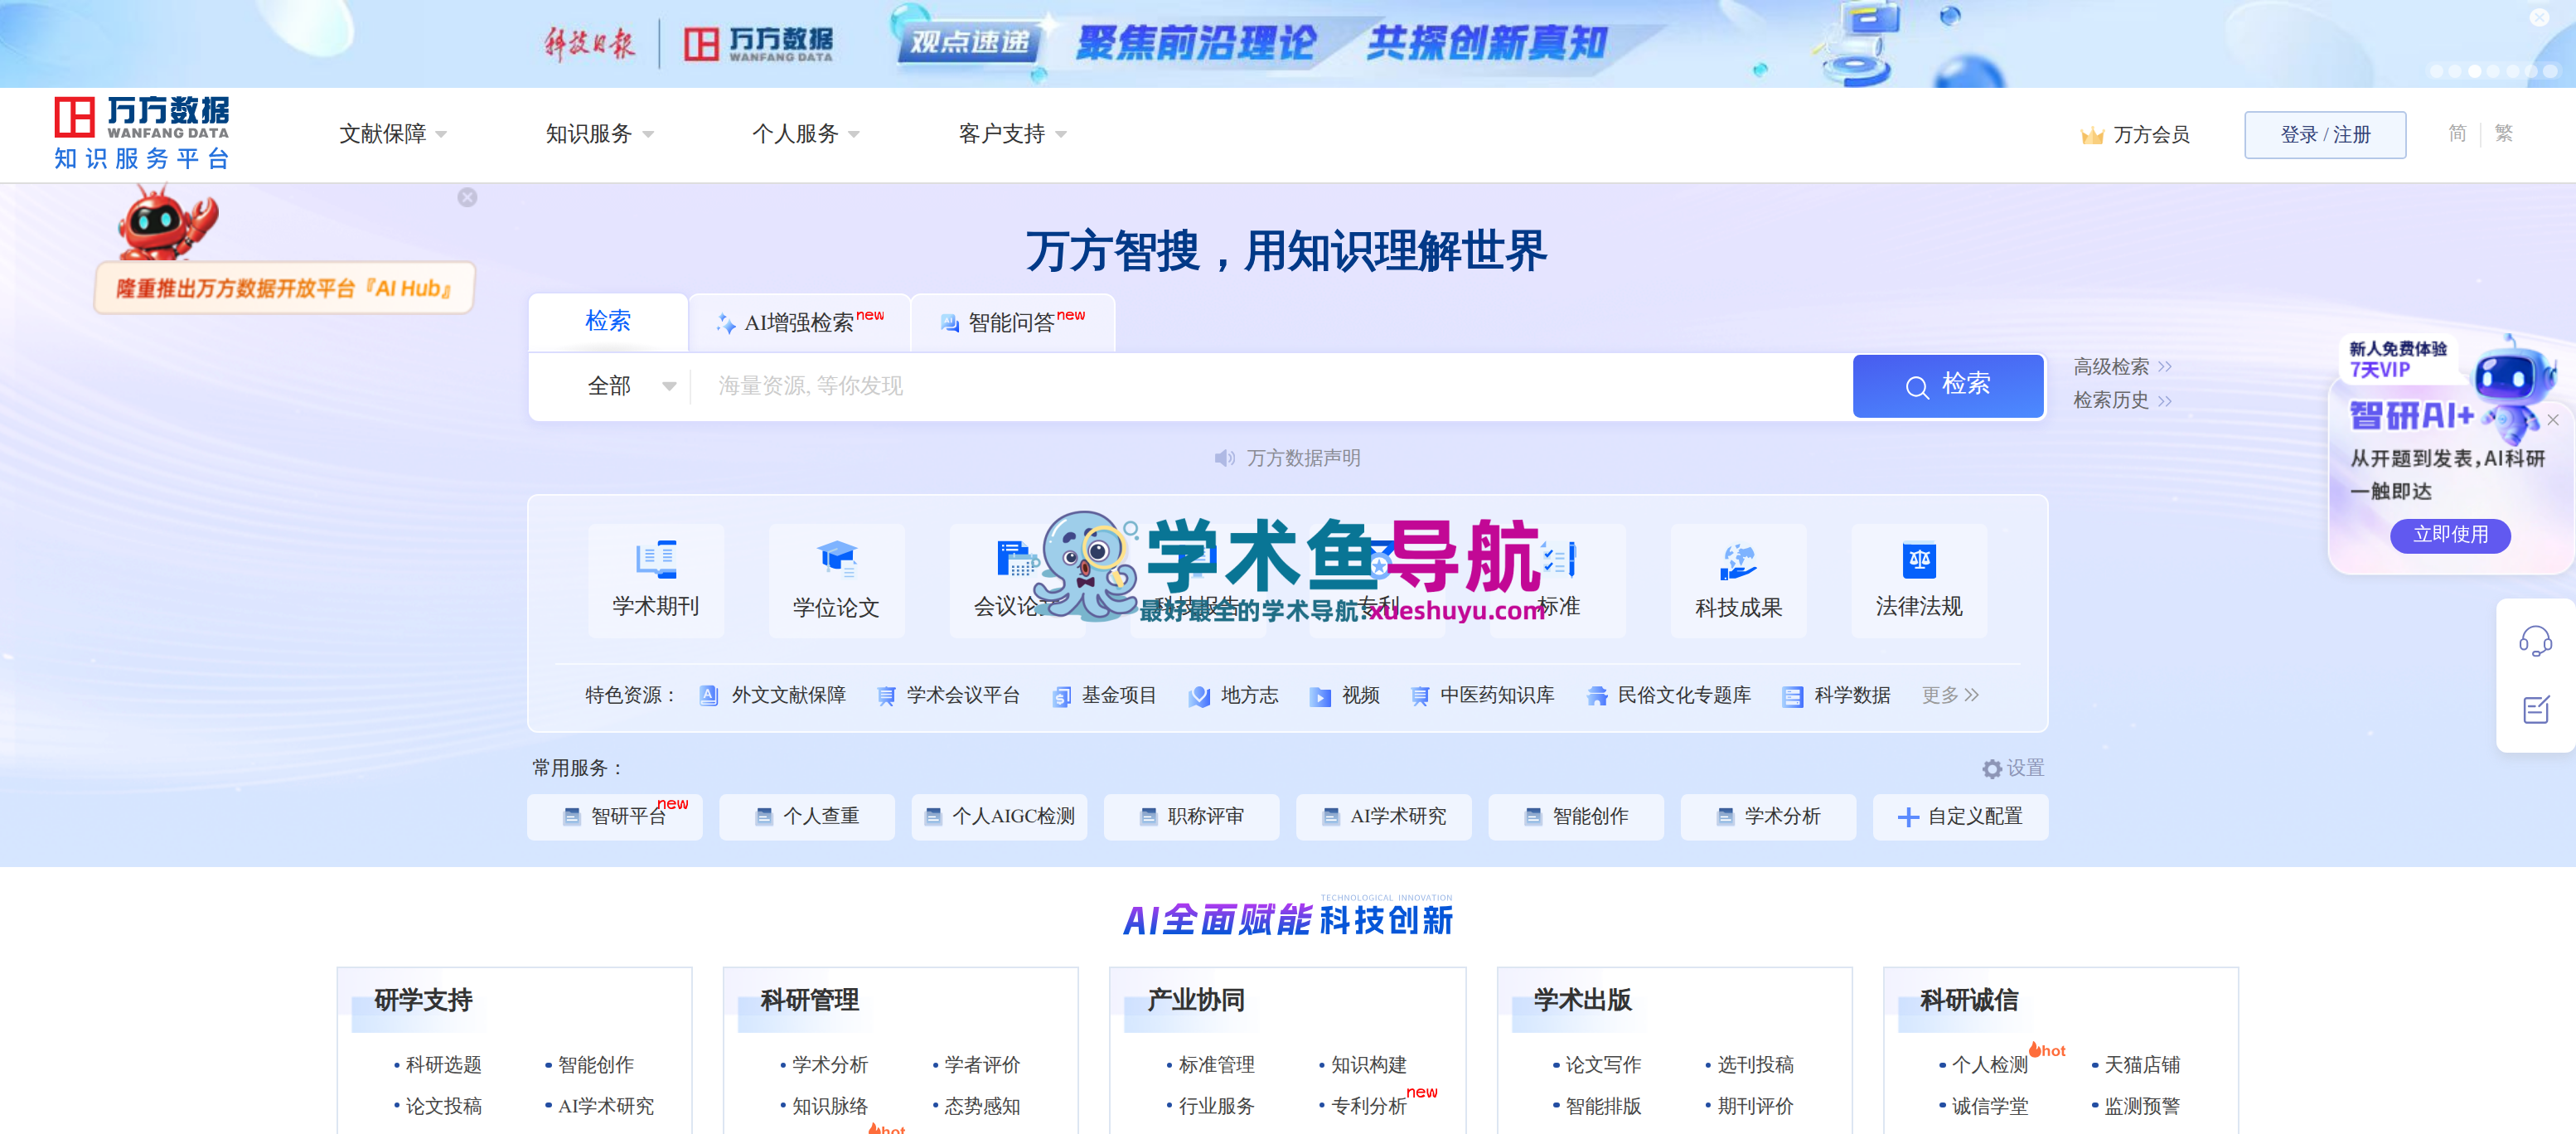
Task: Click the 天猫店铺 link
Action: tap(2142, 1065)
